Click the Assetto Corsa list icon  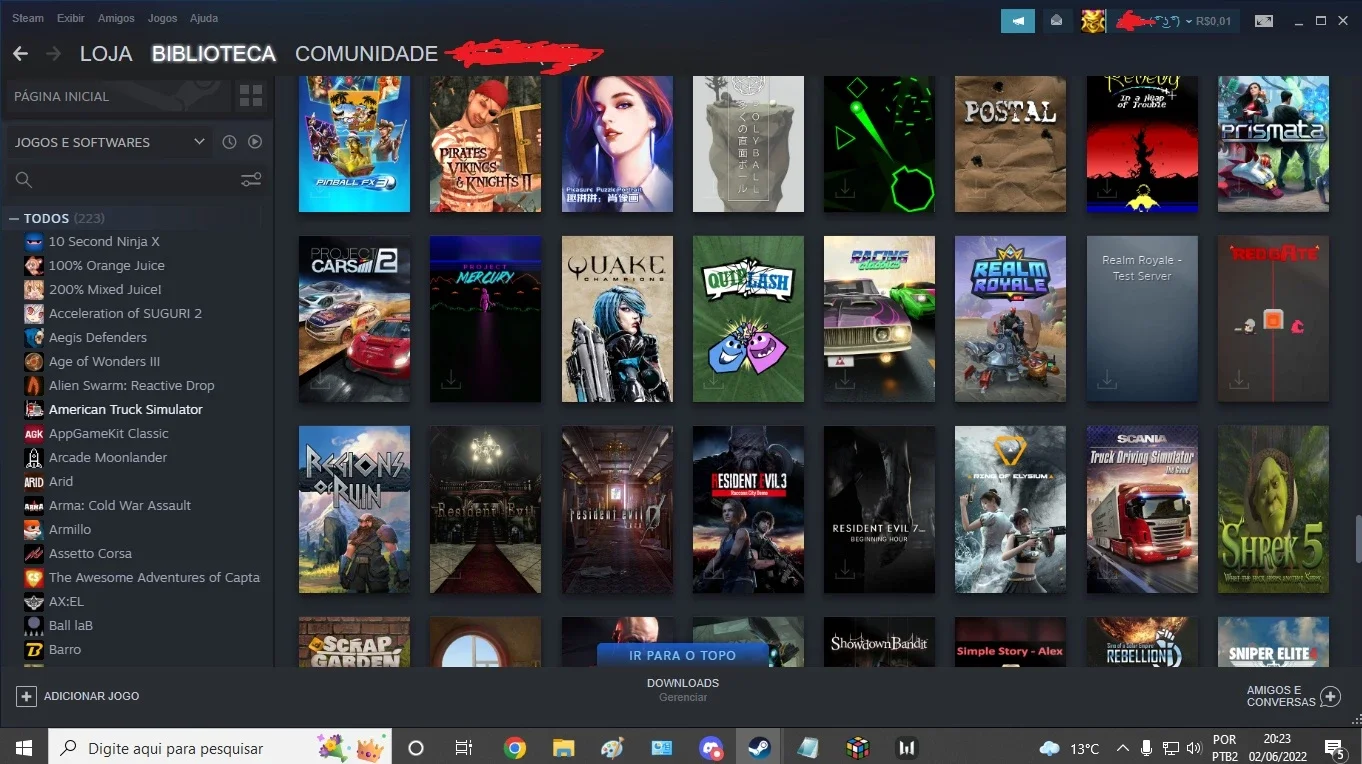pyautogui.click(x=34, y=553)
